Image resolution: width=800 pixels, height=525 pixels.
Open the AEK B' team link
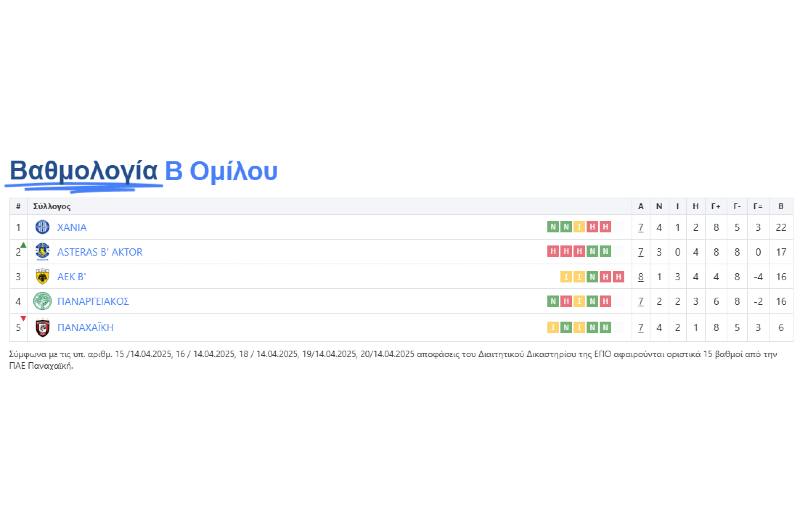pyautogui.click(x=71, y=277)
